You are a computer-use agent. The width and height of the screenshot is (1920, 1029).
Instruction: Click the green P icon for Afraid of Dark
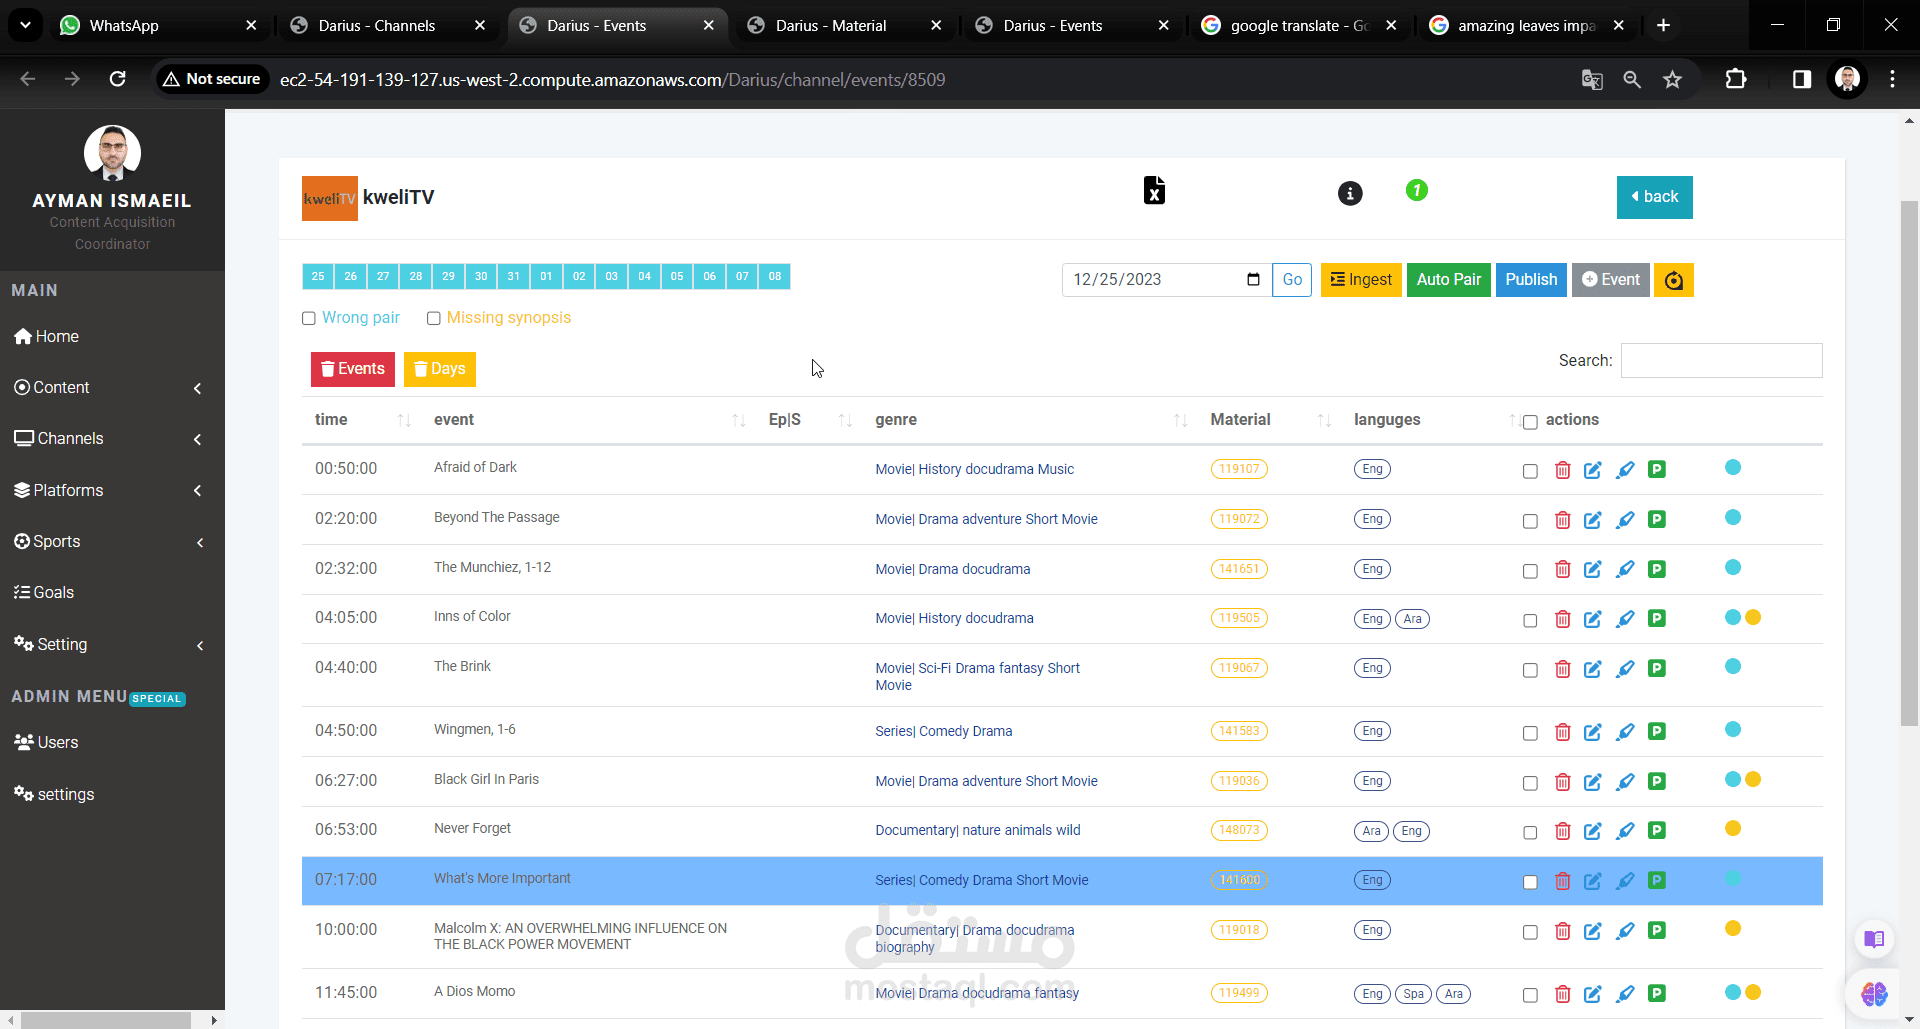point(1657,470)
